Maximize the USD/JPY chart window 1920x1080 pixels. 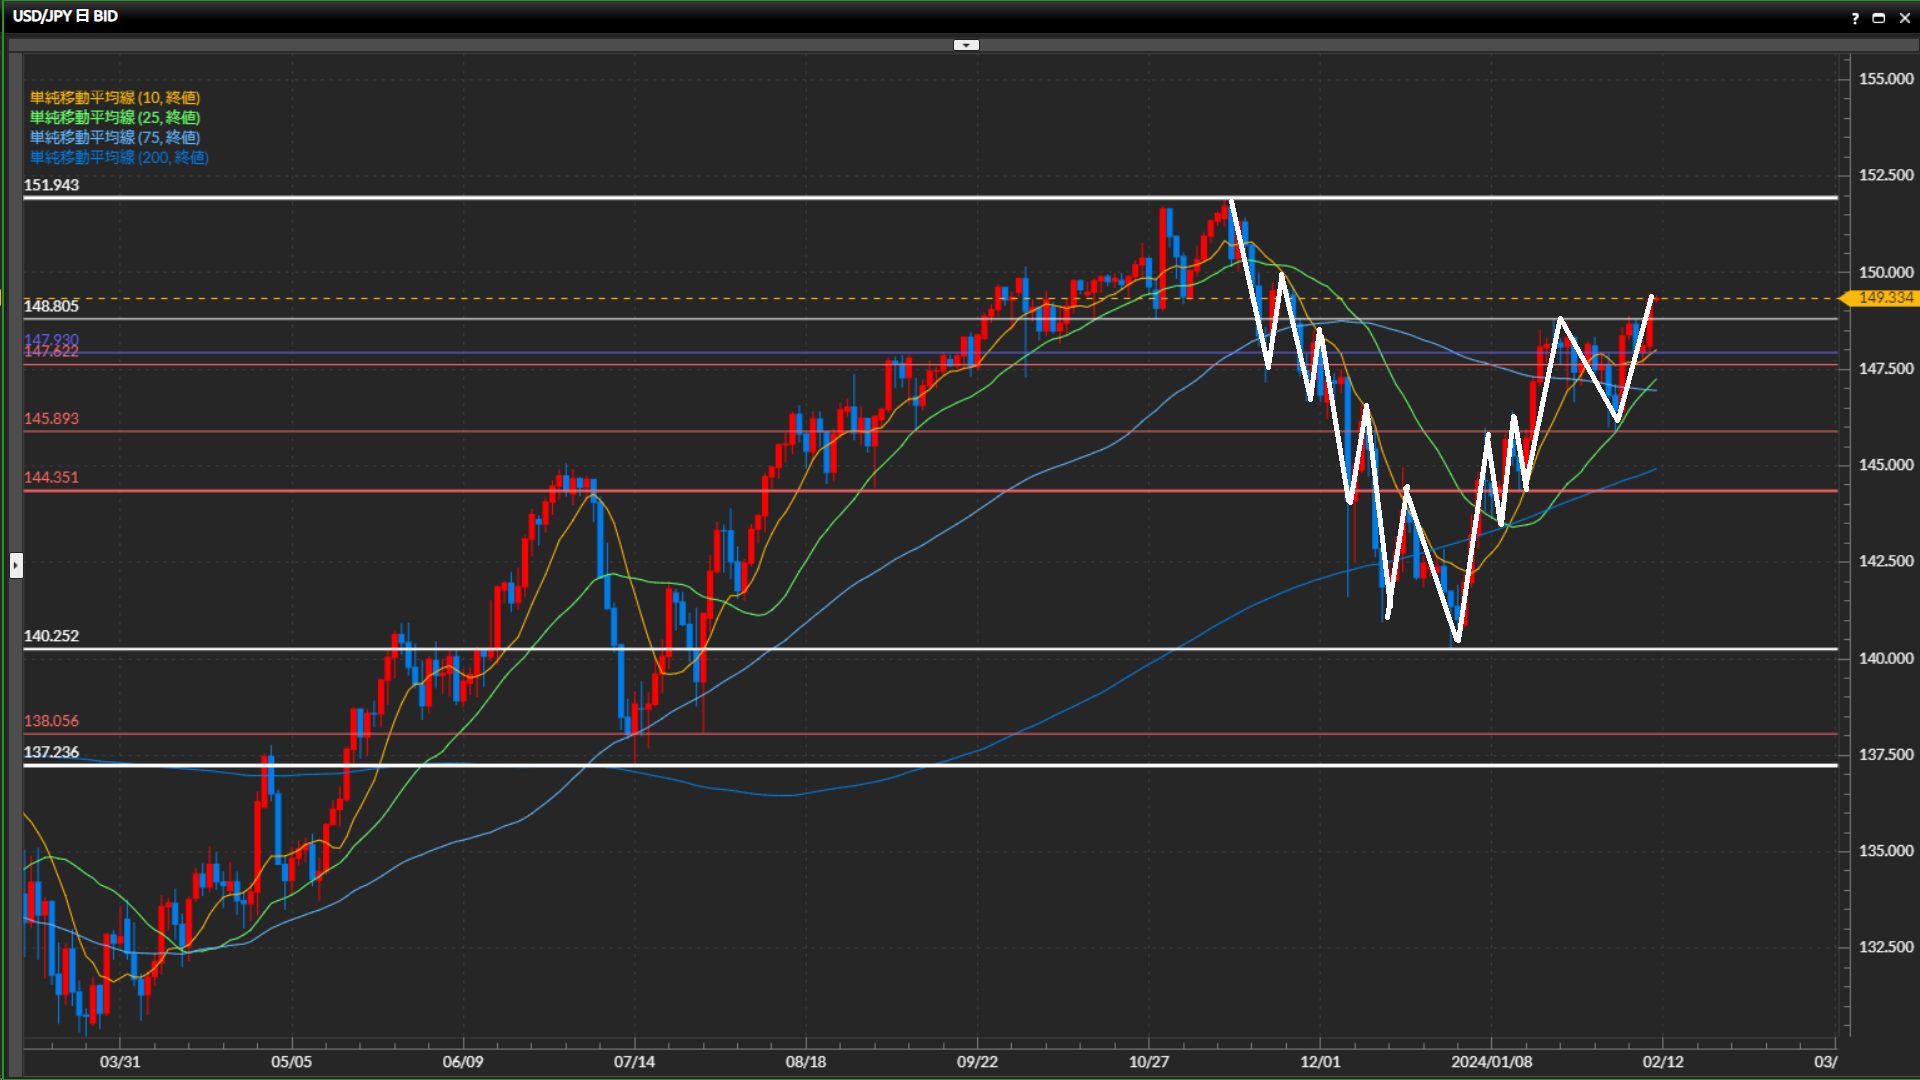[1878, 18]
